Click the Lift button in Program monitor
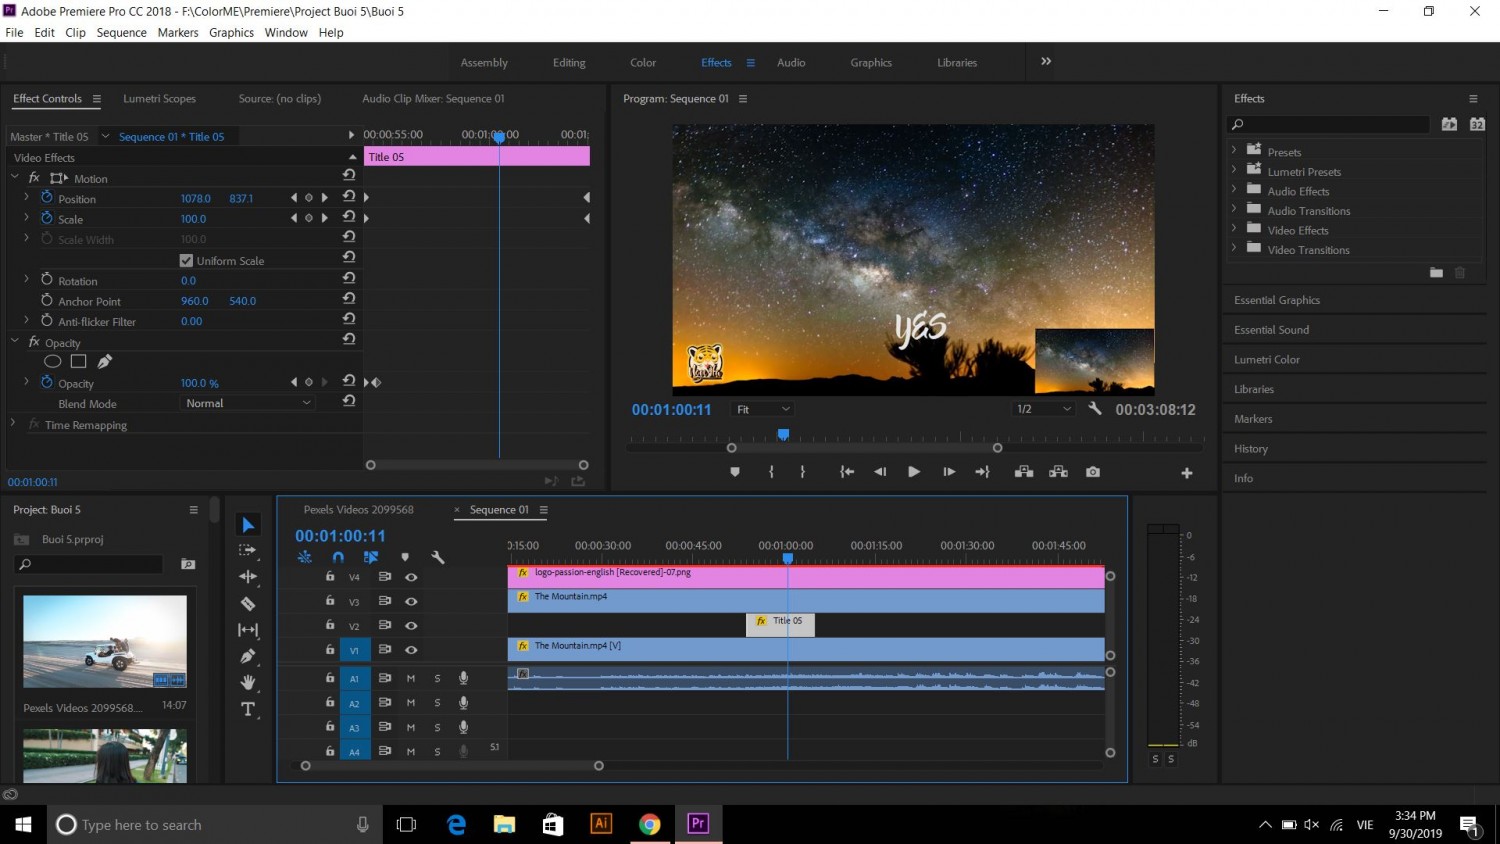The height and width of the screenshot is (844, 1500). pyautogui.click(x=1024, y=472)
